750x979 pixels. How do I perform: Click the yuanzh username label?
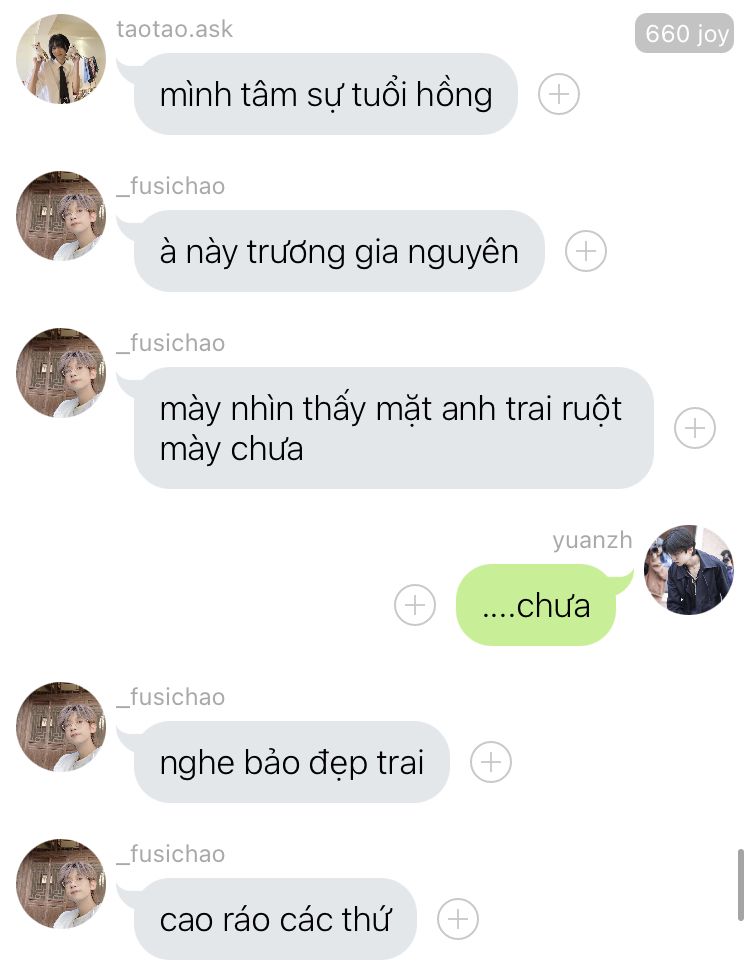tap(592, 540)
